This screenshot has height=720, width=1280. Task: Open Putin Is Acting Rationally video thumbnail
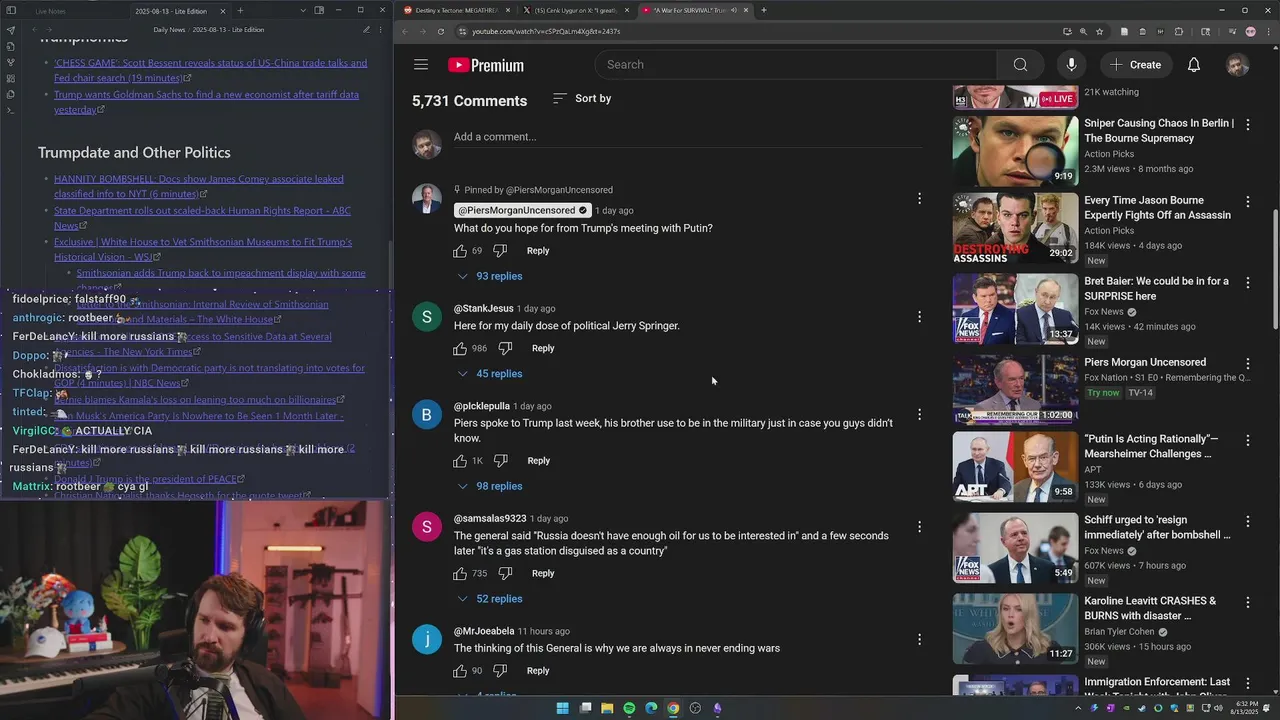coord(1015,467)
